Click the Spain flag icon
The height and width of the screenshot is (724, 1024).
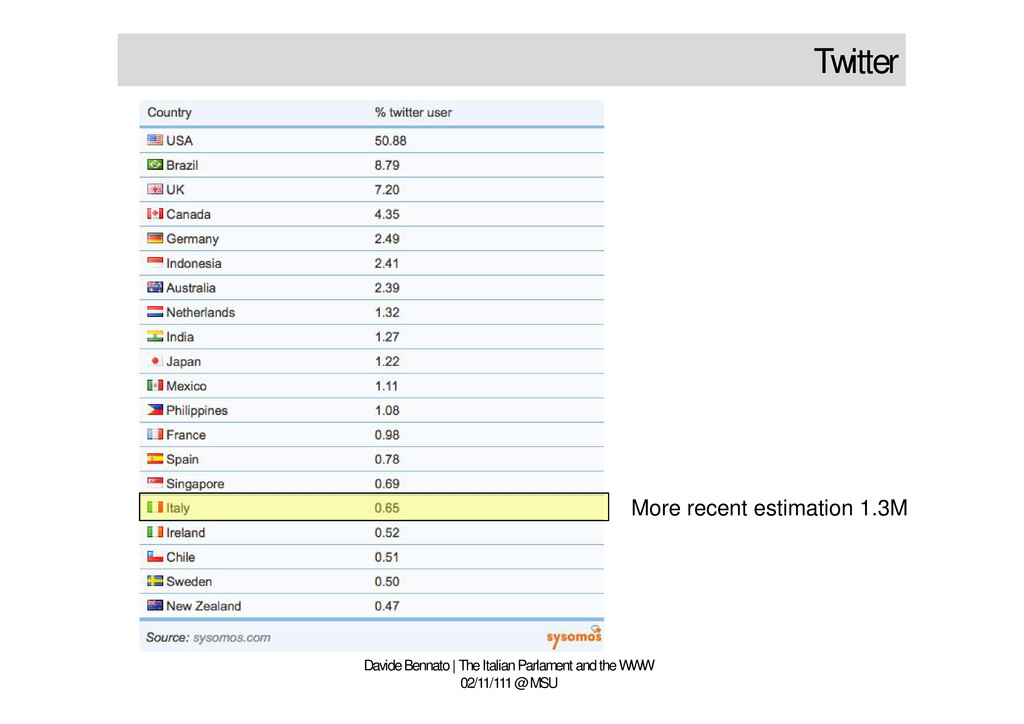155,458
